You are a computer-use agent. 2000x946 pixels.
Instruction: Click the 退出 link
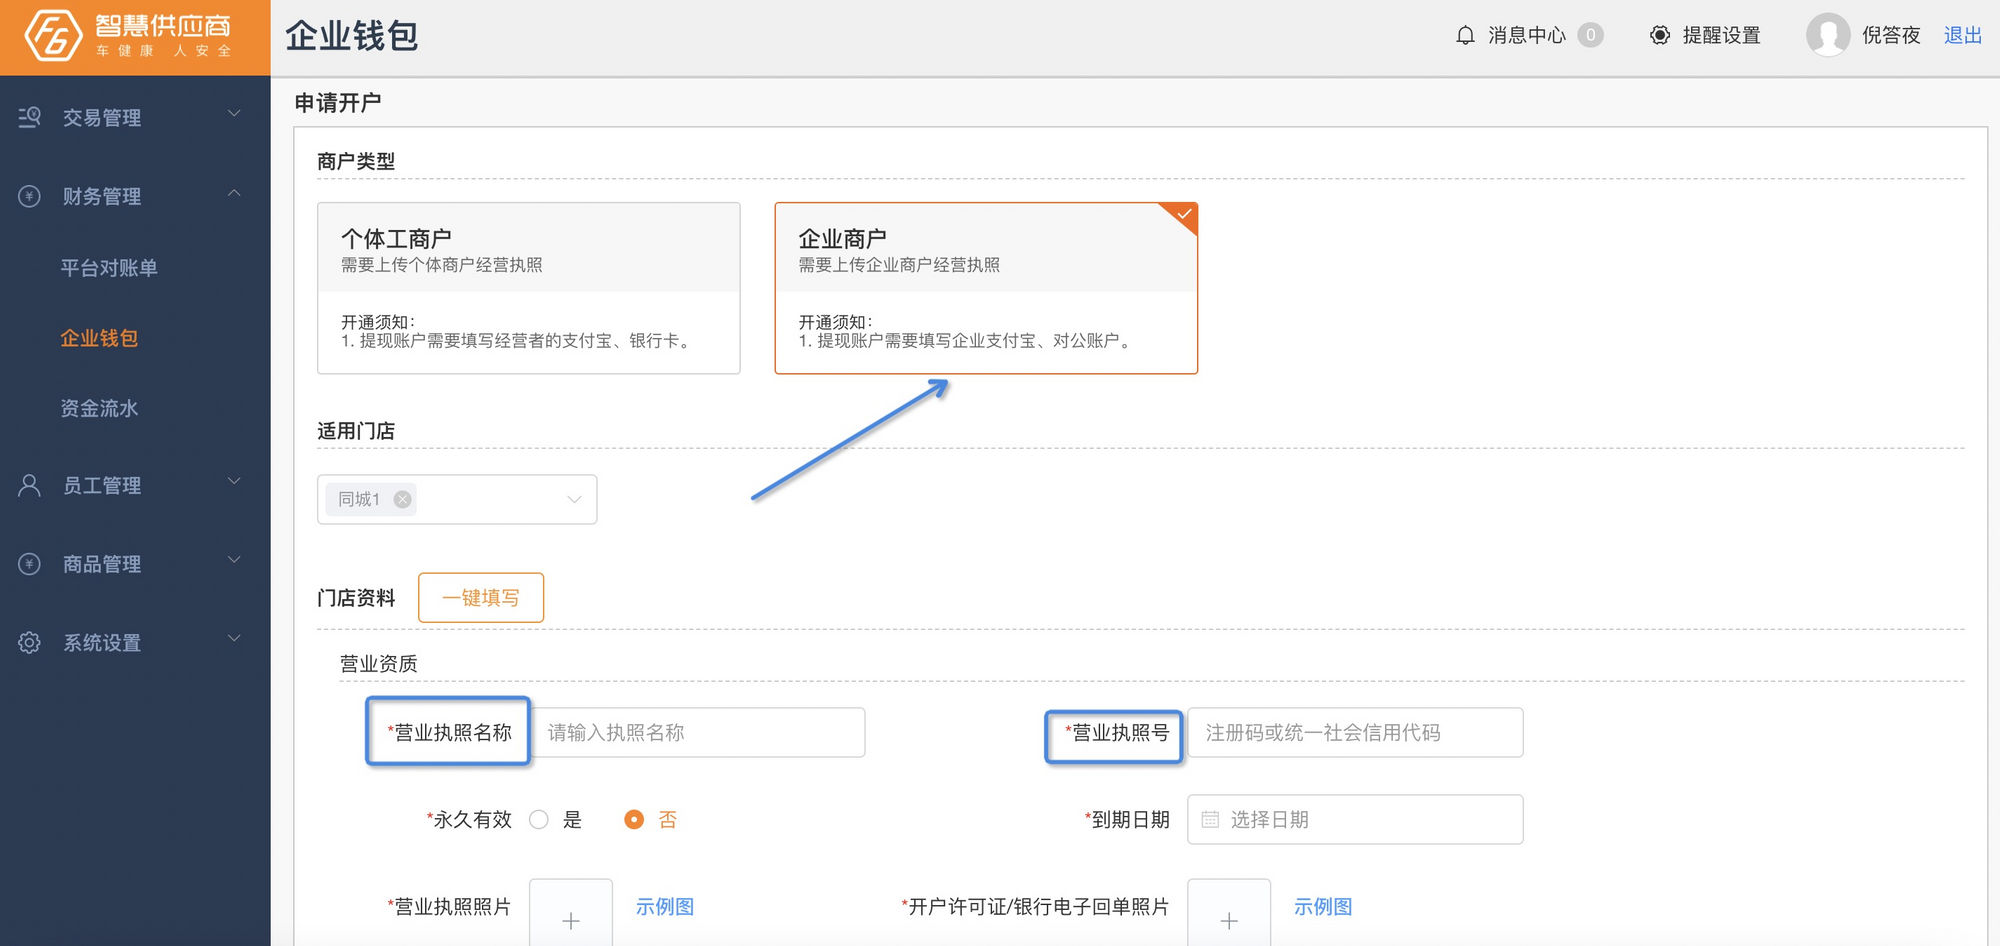point(1962,35)
